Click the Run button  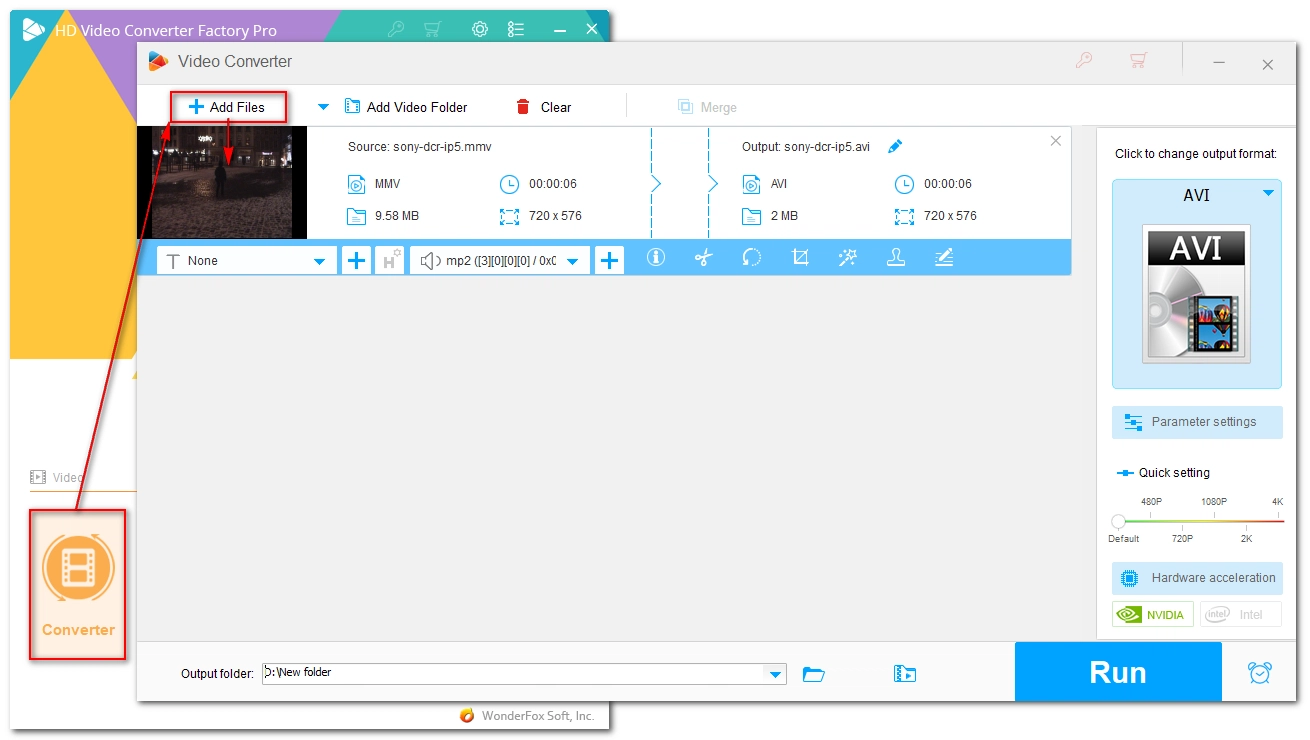(1118, 672)
